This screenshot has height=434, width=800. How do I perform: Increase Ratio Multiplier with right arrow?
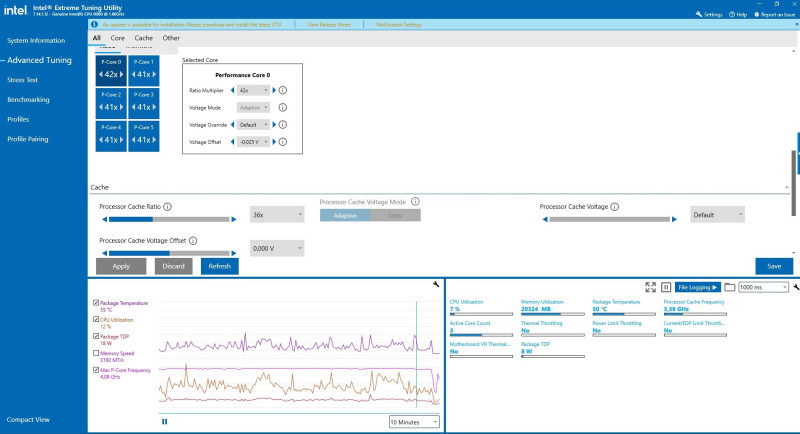pyautogui.click(x=274, y=90)
